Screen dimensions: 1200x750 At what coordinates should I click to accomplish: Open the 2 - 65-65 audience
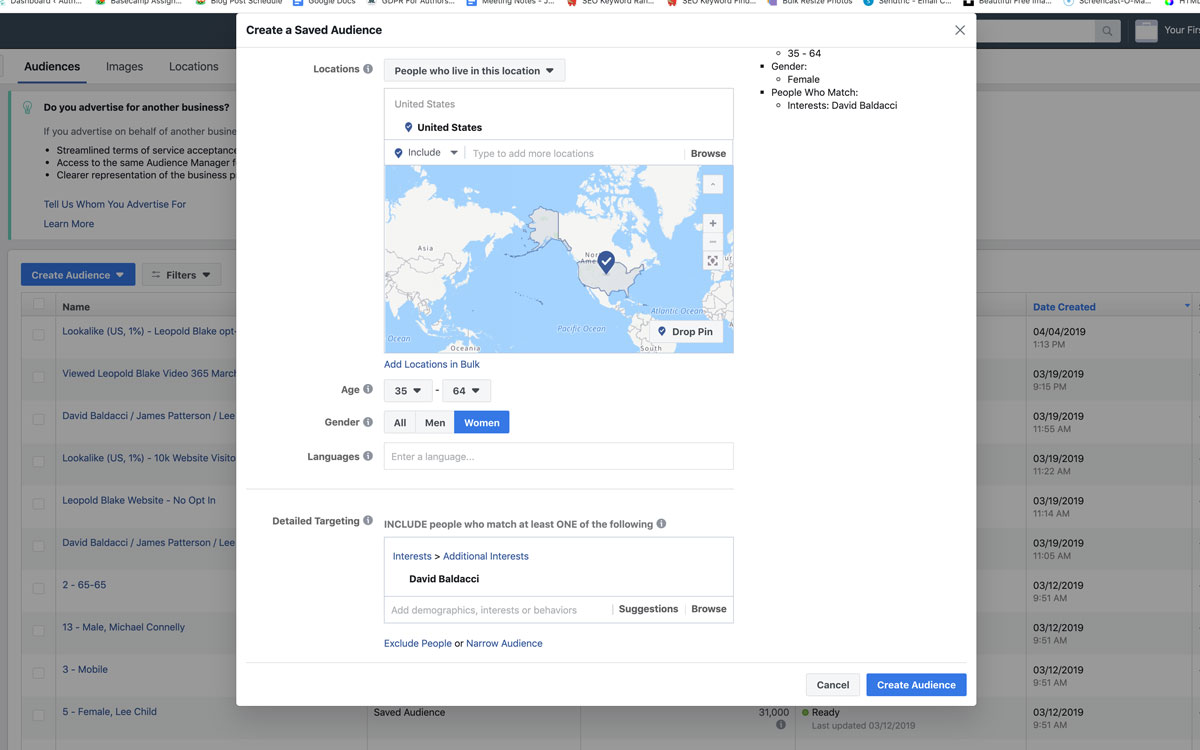[84, 585]
